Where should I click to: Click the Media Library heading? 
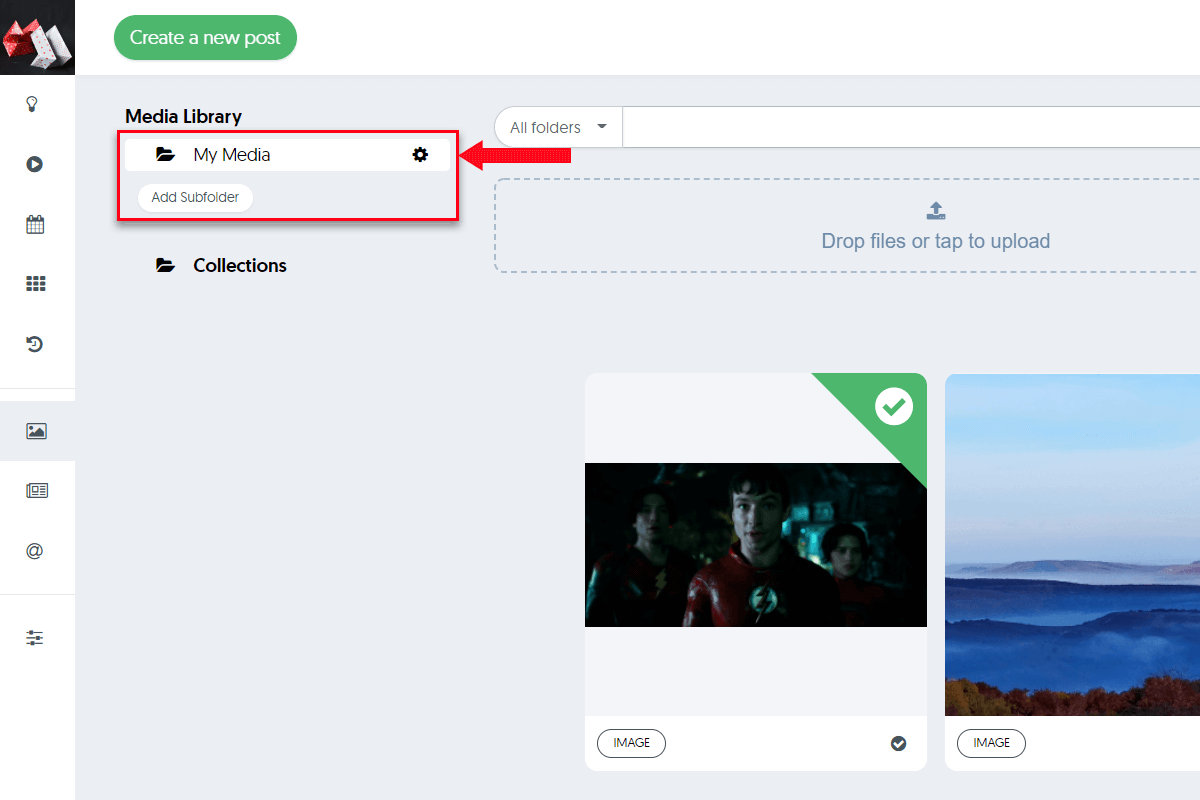183,116
